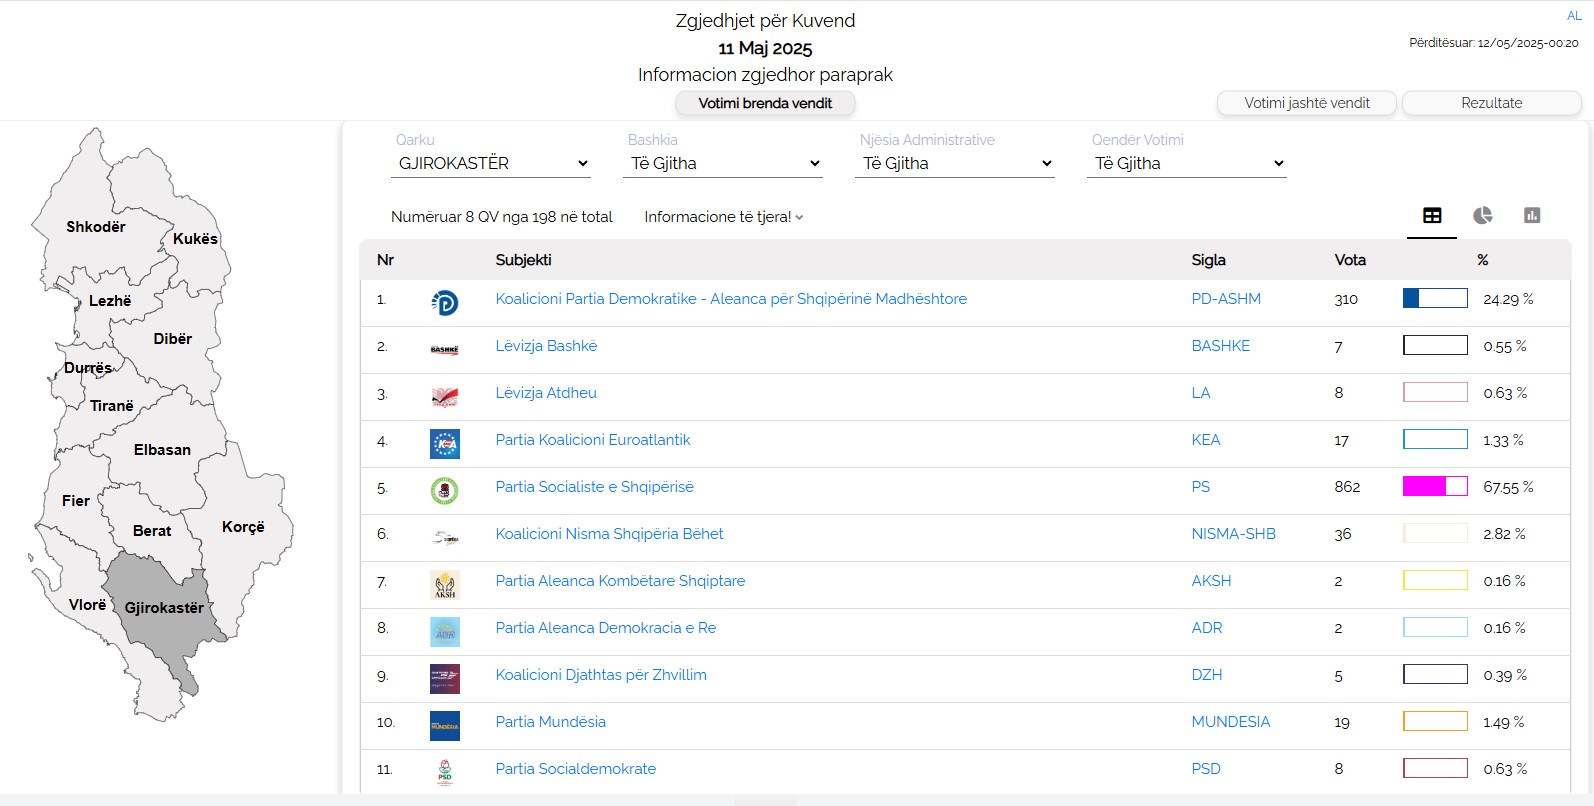Open the Bashkia dropdown
The image size is (1594, 806).
pyautogui.click(x=722, y=164)
